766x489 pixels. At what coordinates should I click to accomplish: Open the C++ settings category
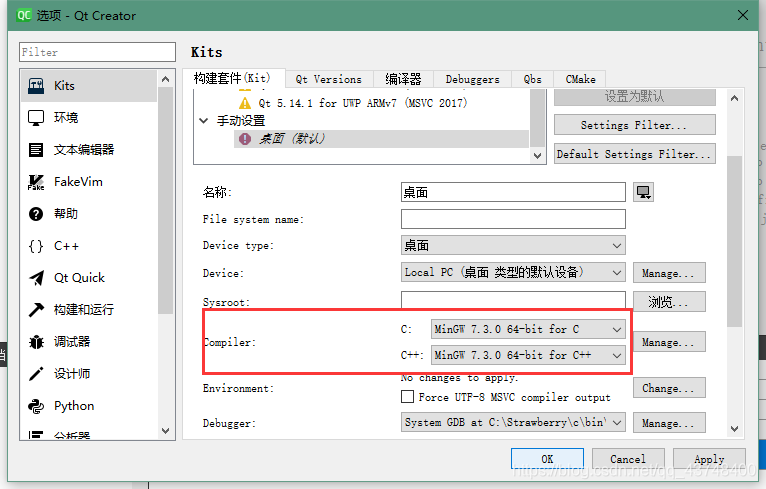(89, 246)
